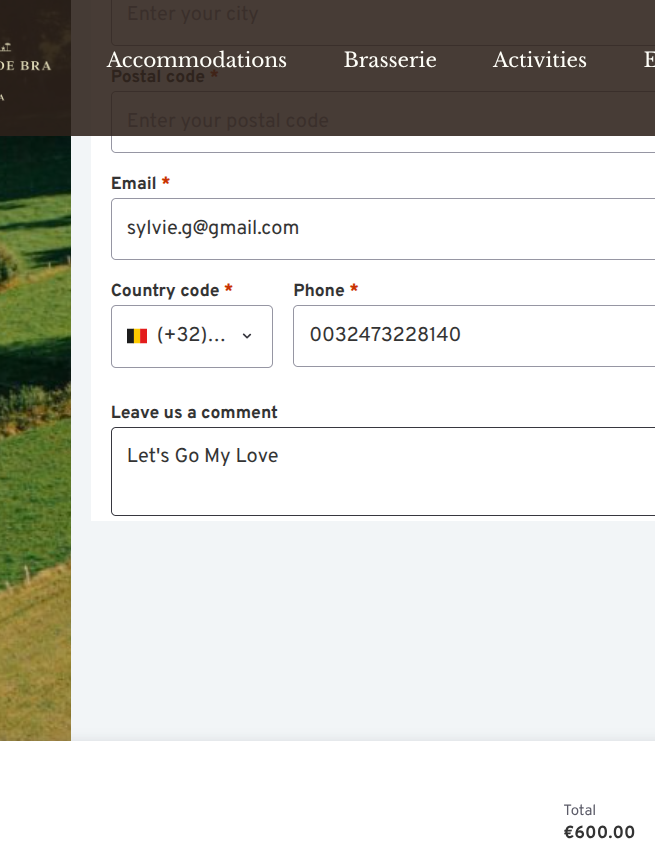655x853 pixels.
Task: Click the city input field
Action: (383, 22)
